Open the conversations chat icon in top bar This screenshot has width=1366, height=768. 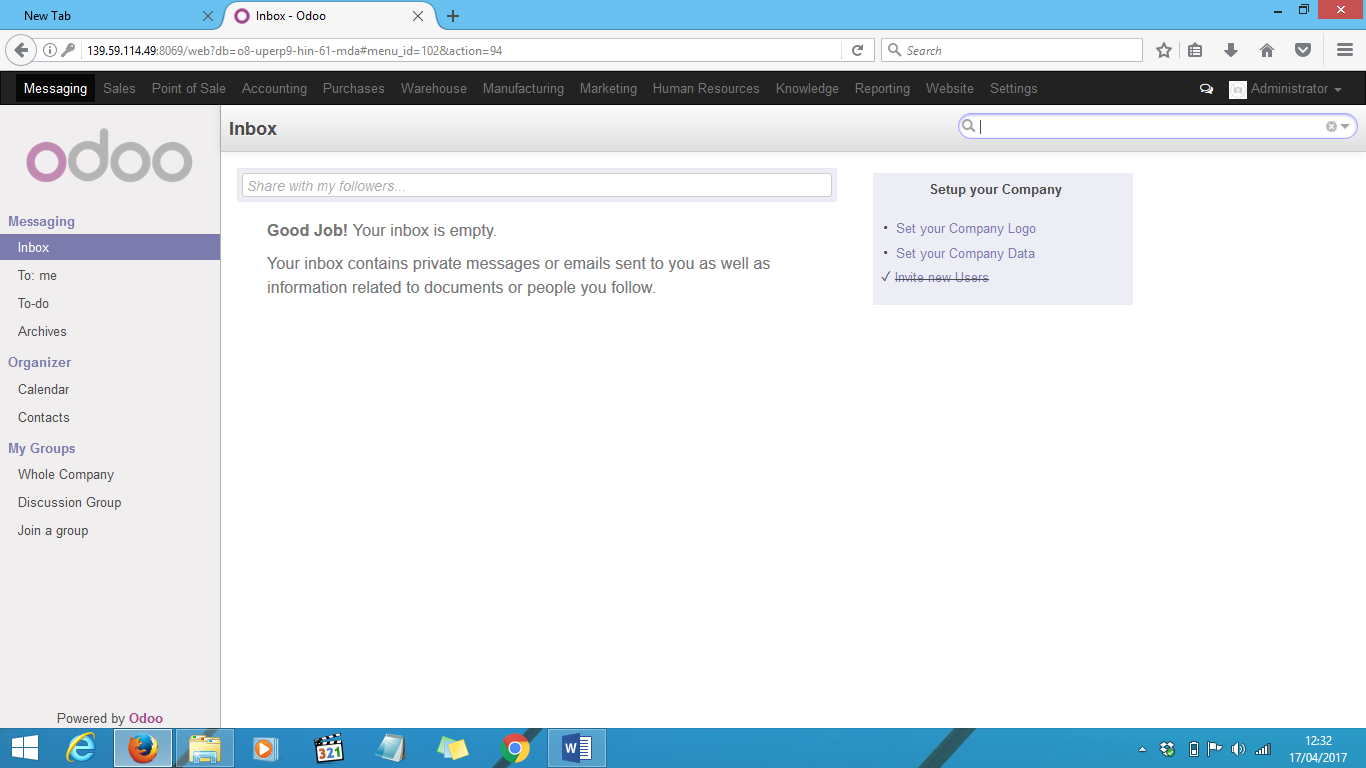coord(1206,89)
